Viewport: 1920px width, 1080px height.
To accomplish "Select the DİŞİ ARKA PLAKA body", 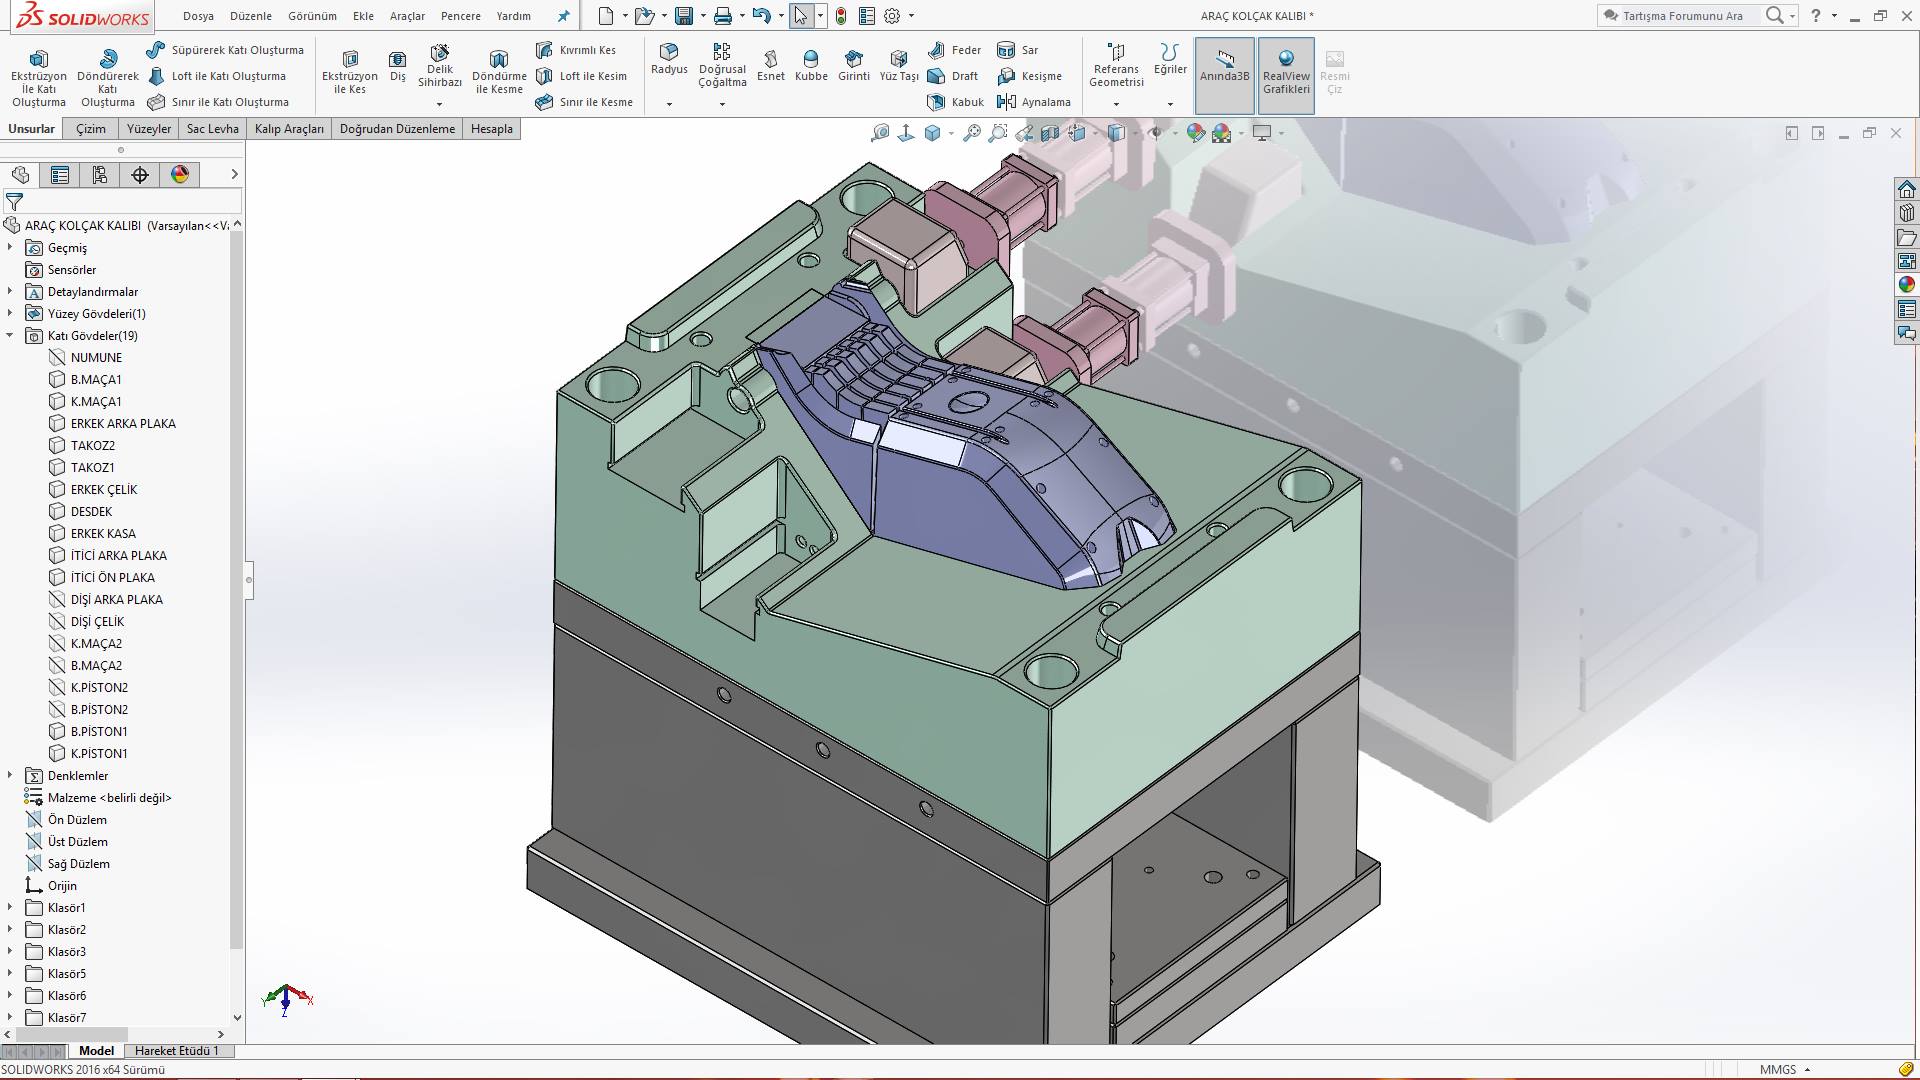I will point(117,599).
